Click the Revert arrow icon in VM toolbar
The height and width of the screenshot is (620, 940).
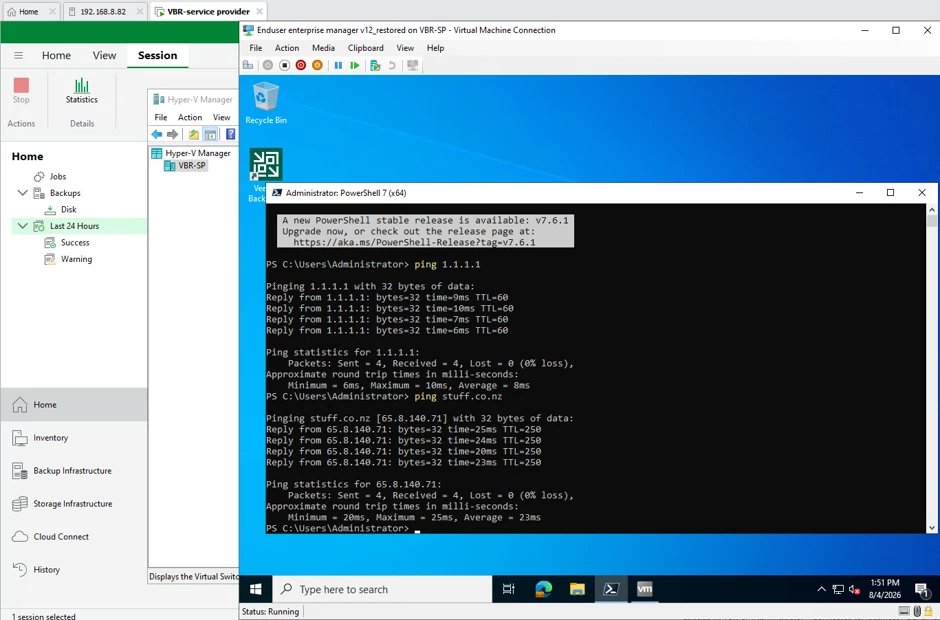click(392, 65)
